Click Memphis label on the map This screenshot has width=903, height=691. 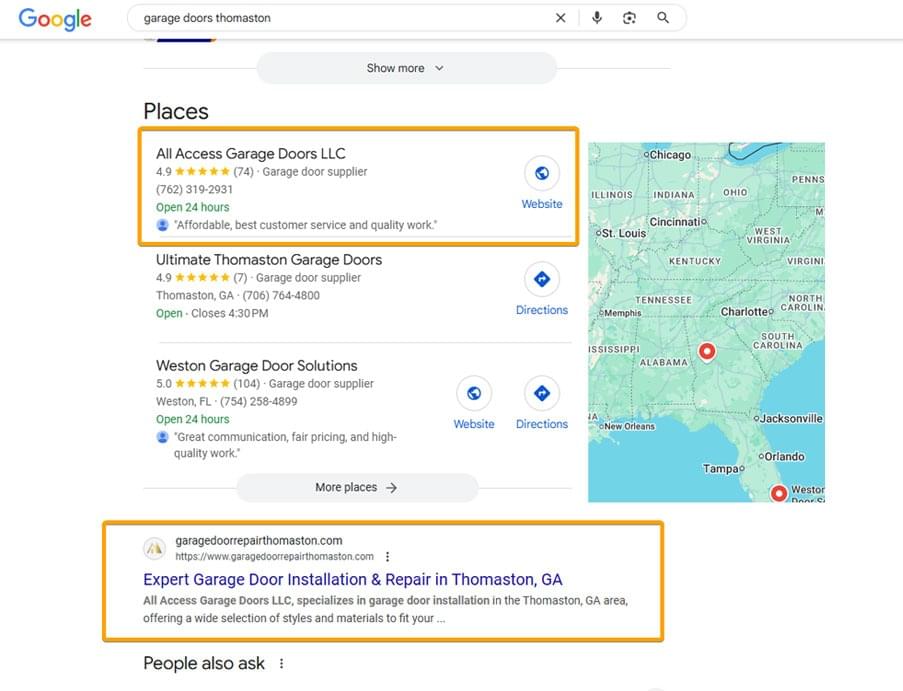(x=623, y=313)
